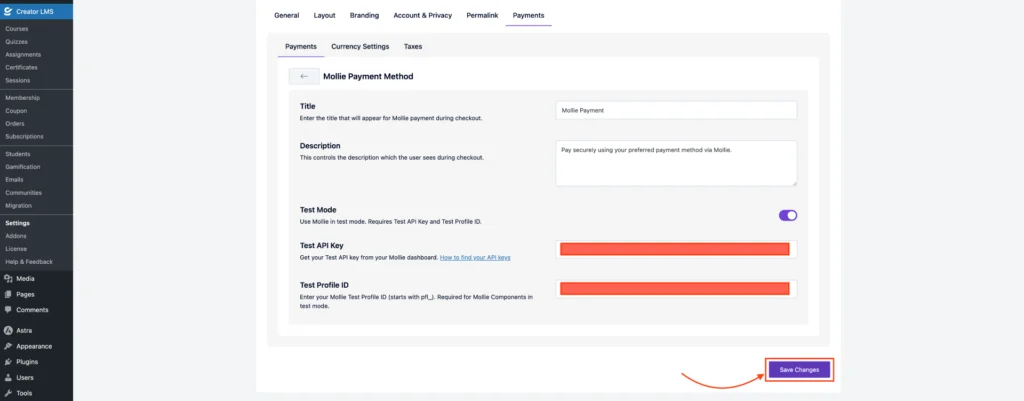Viewport: 1024px width, 401px height.
Task: Click the Users person icon
Action: (9, 378)
